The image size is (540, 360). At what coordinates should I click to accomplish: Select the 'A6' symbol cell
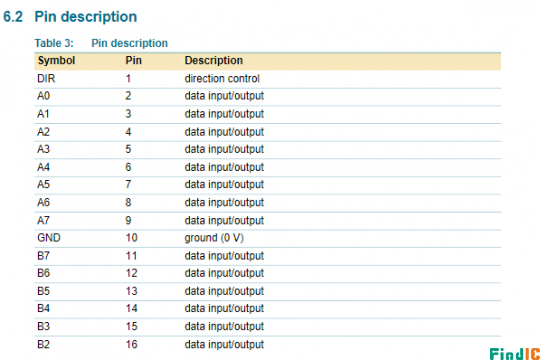[x=43, y=202]
